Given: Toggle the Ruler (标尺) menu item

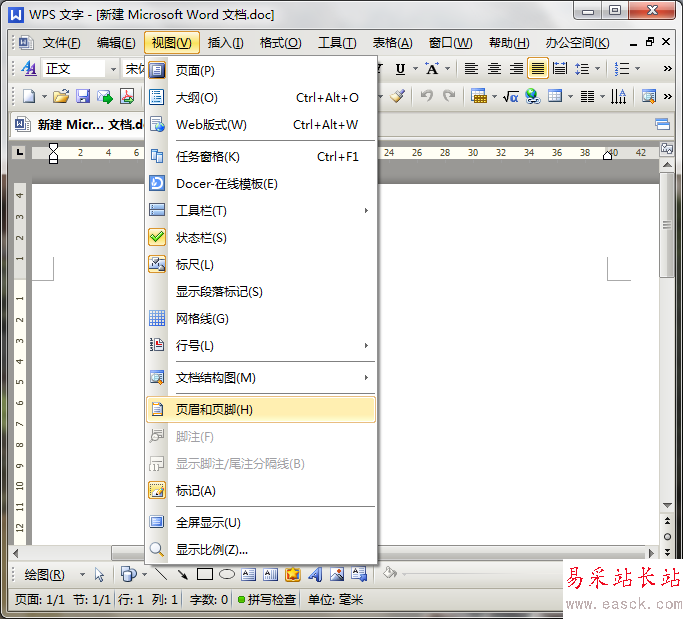Looking at the screenshot, I should 261,265.
